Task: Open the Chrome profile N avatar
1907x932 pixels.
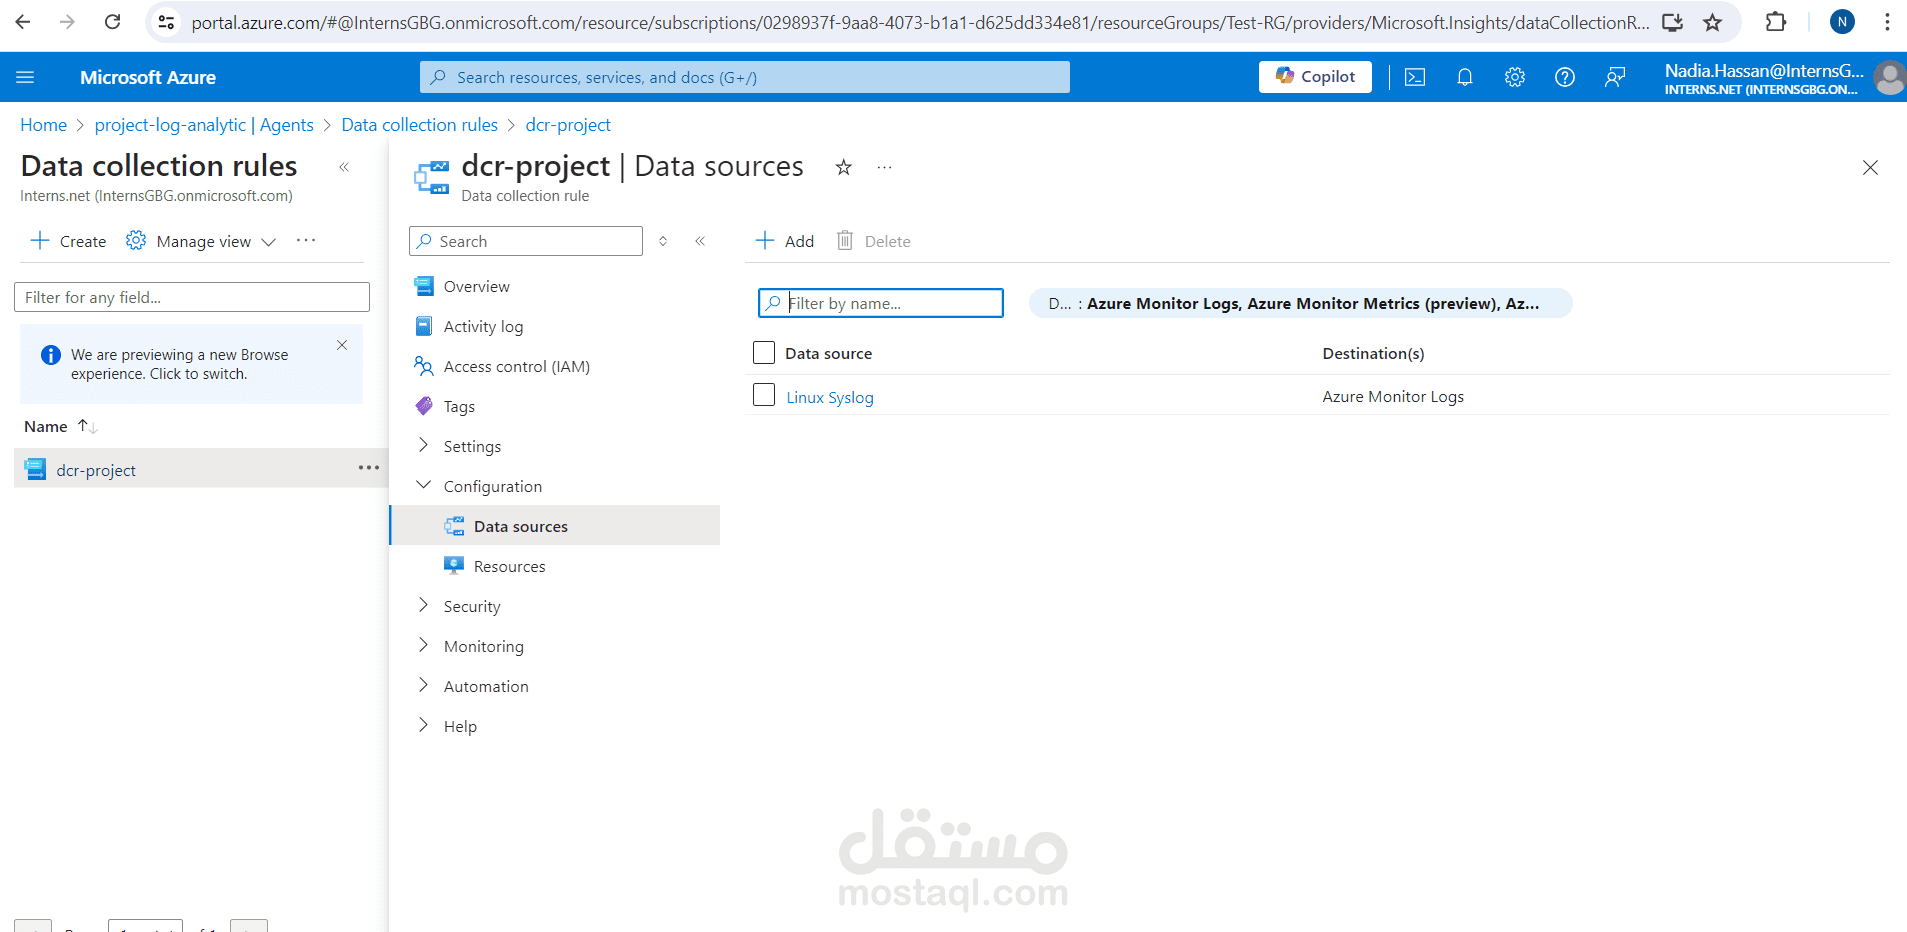Action: 1842,21
